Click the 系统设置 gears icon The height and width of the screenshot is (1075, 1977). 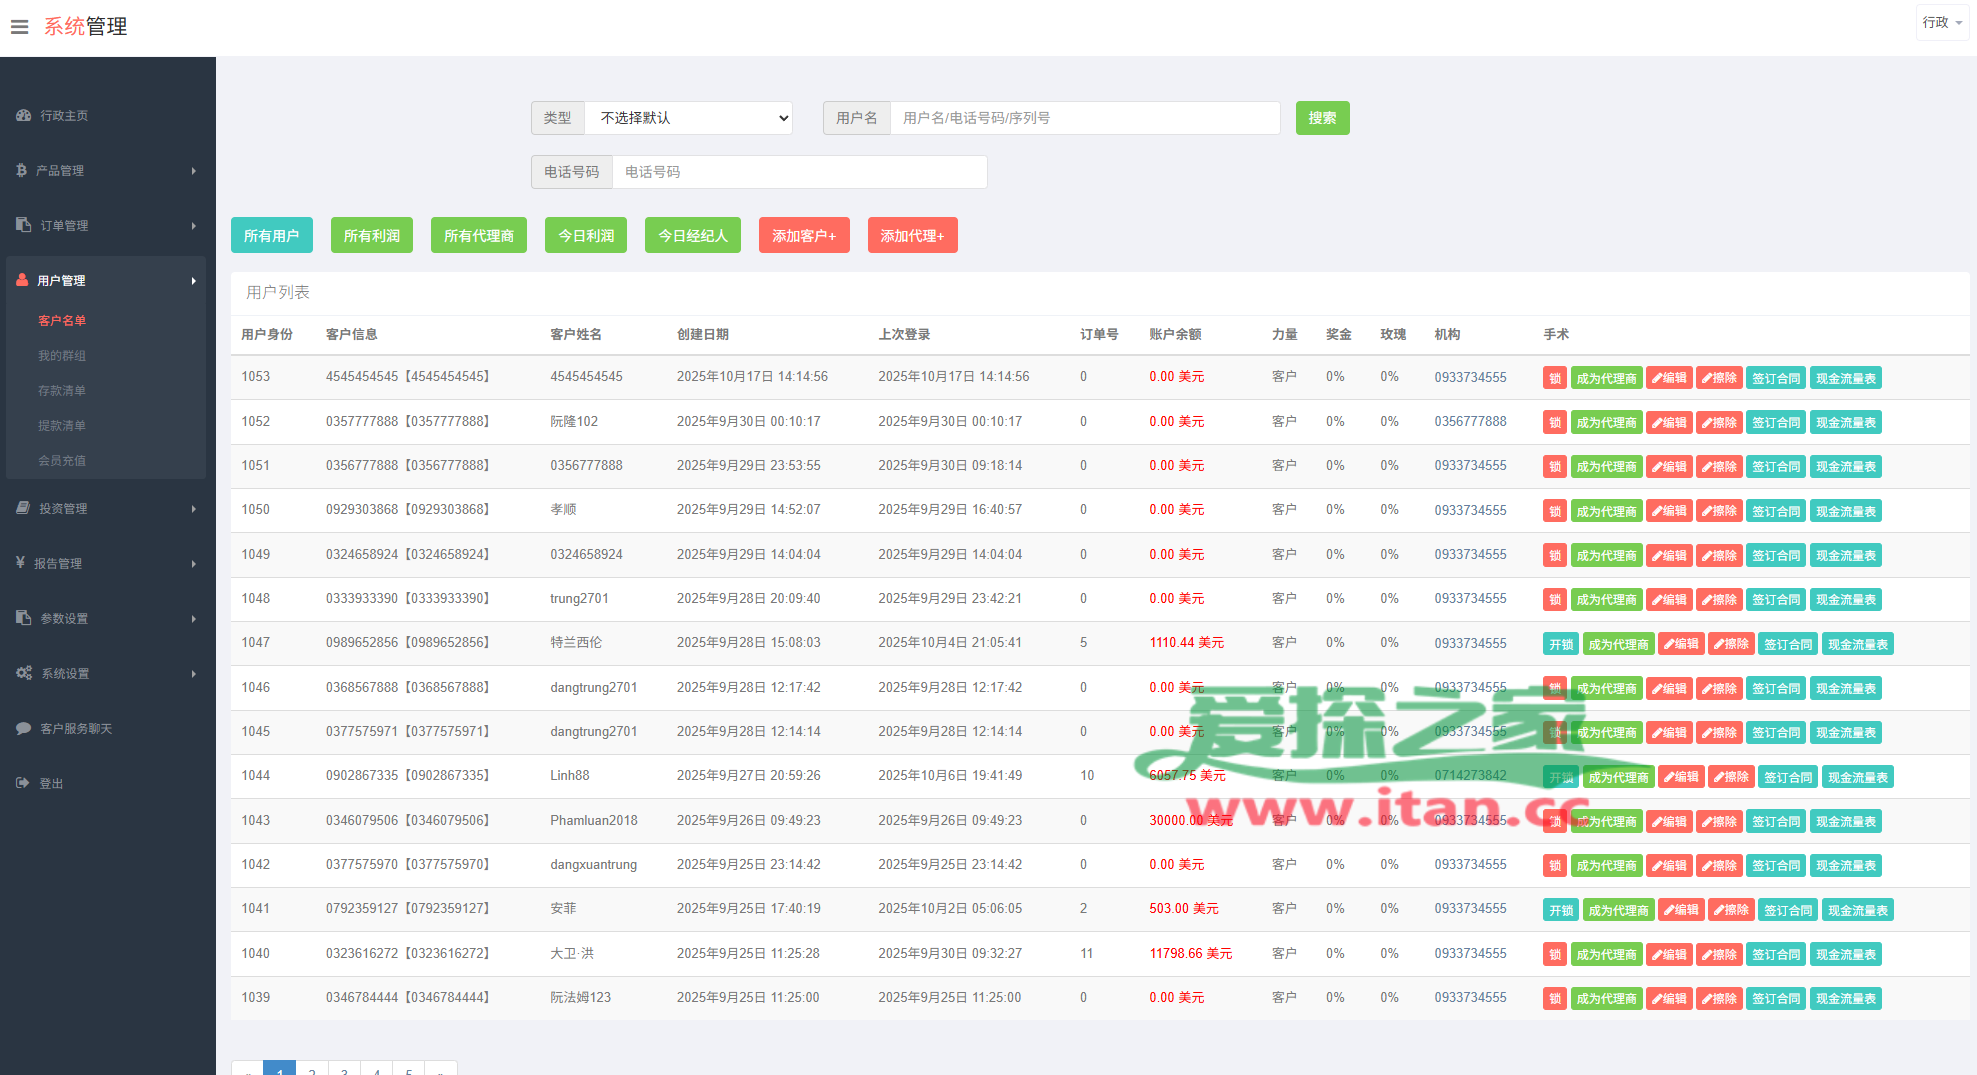[x=24, y=674]
